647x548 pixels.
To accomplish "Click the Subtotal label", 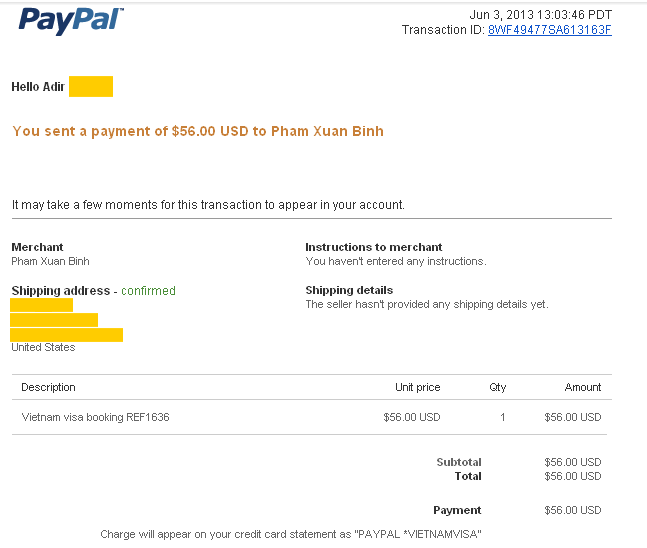I will point(458,462).
